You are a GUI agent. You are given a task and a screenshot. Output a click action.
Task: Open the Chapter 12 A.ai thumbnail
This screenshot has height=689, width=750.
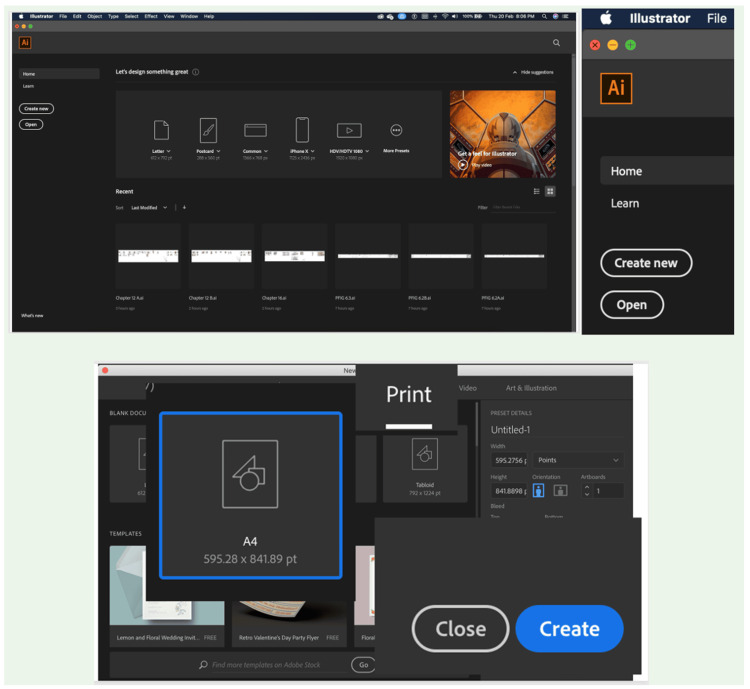148,256
